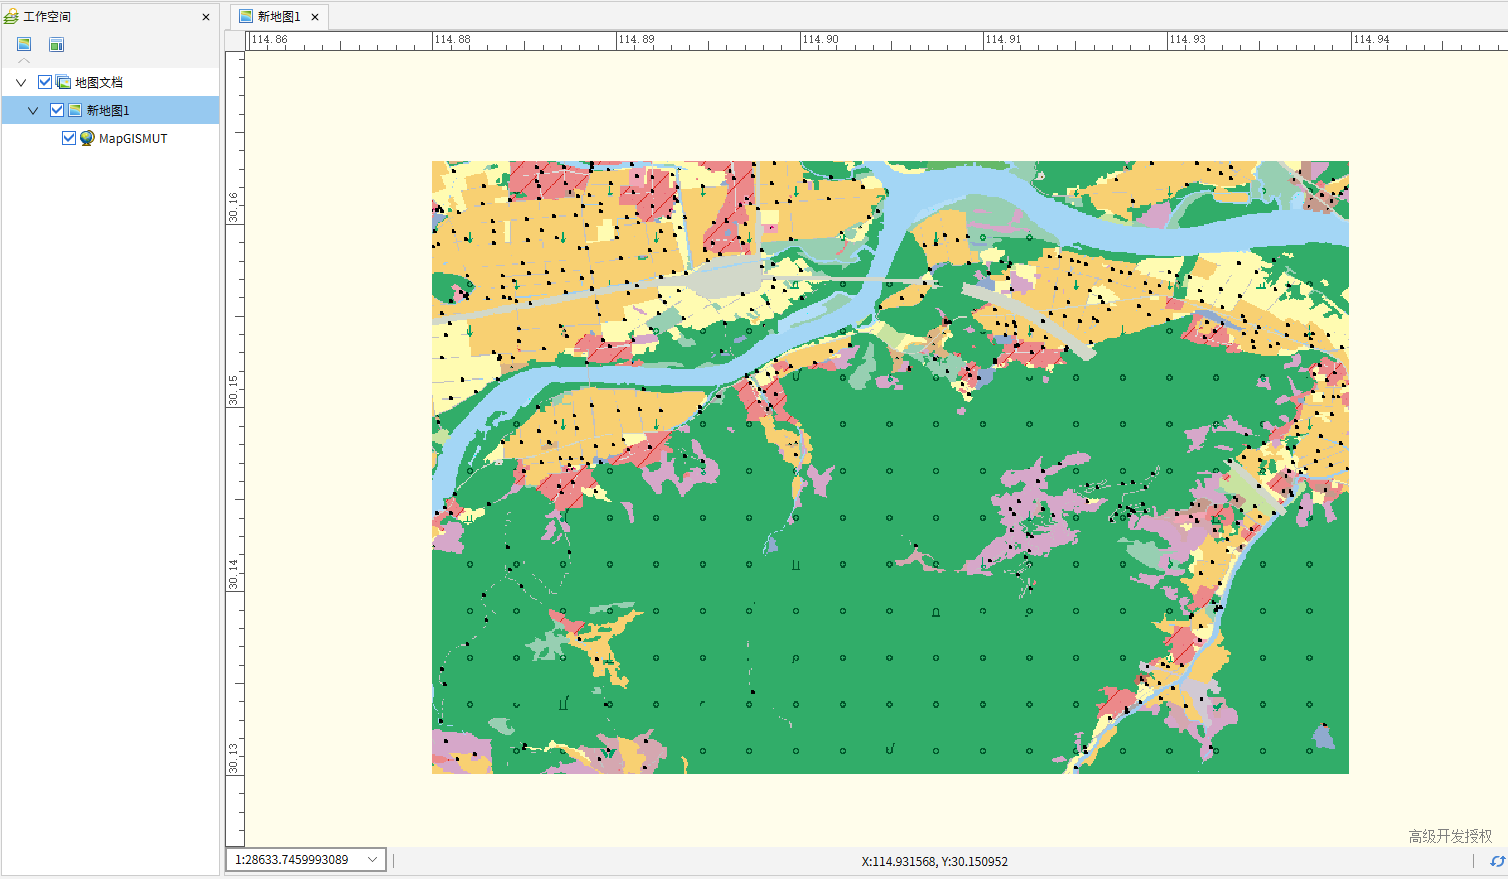
Task: Click the map view icon in workspace toolbar
Action: [24, 44]
